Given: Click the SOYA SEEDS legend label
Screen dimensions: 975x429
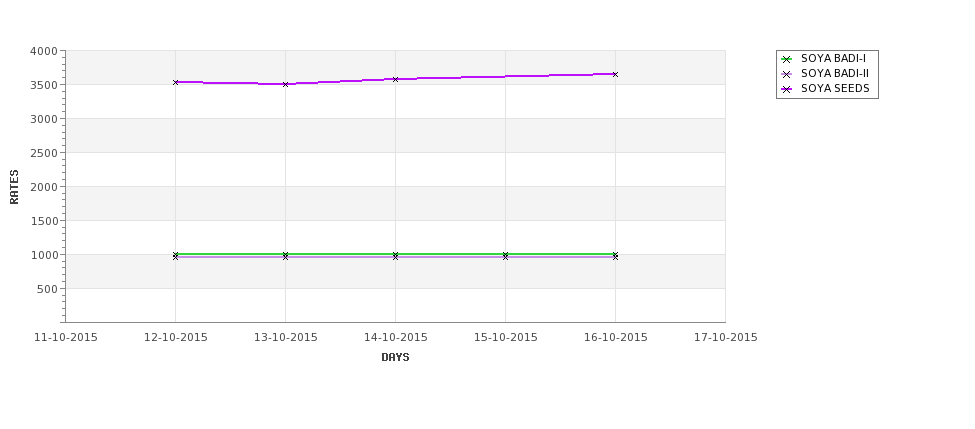Looking at the screenshot, I should (x=835, y=89).
